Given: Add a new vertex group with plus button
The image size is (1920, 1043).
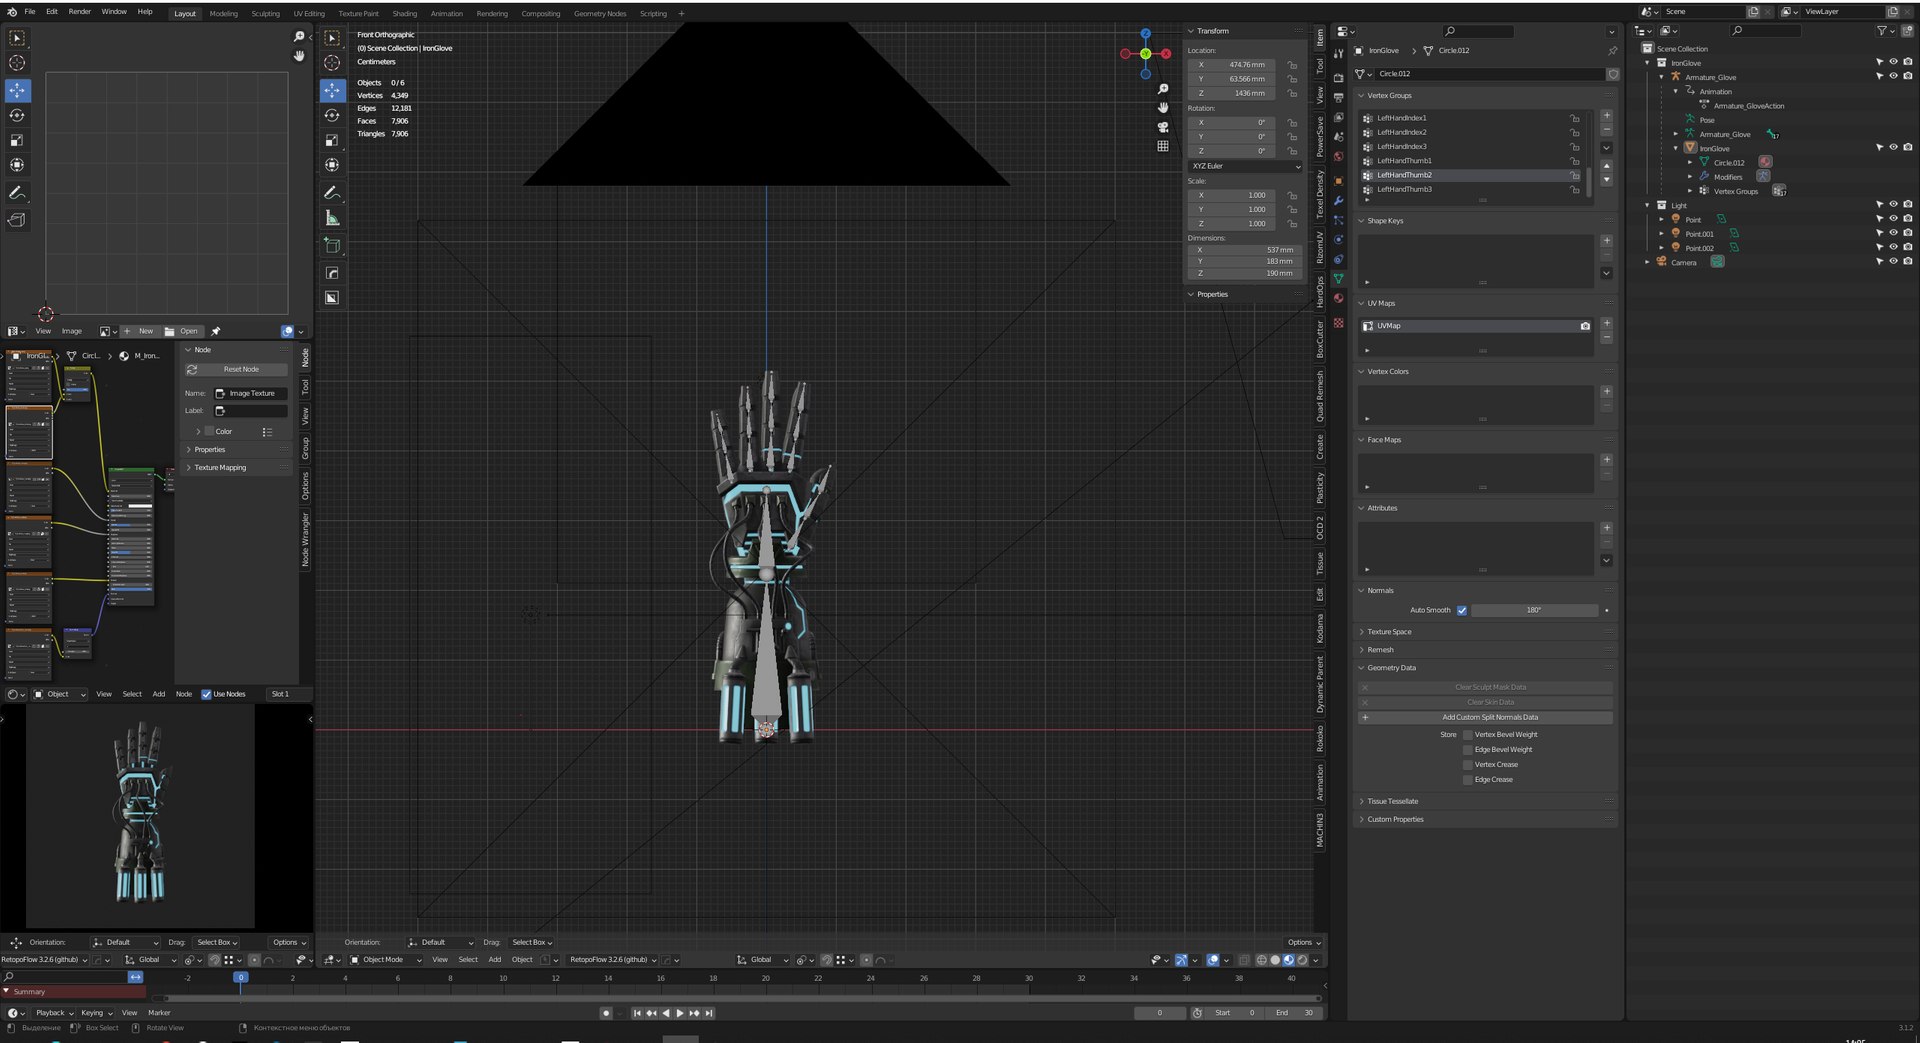Looking at the screenshot, I should point(1607,116).
